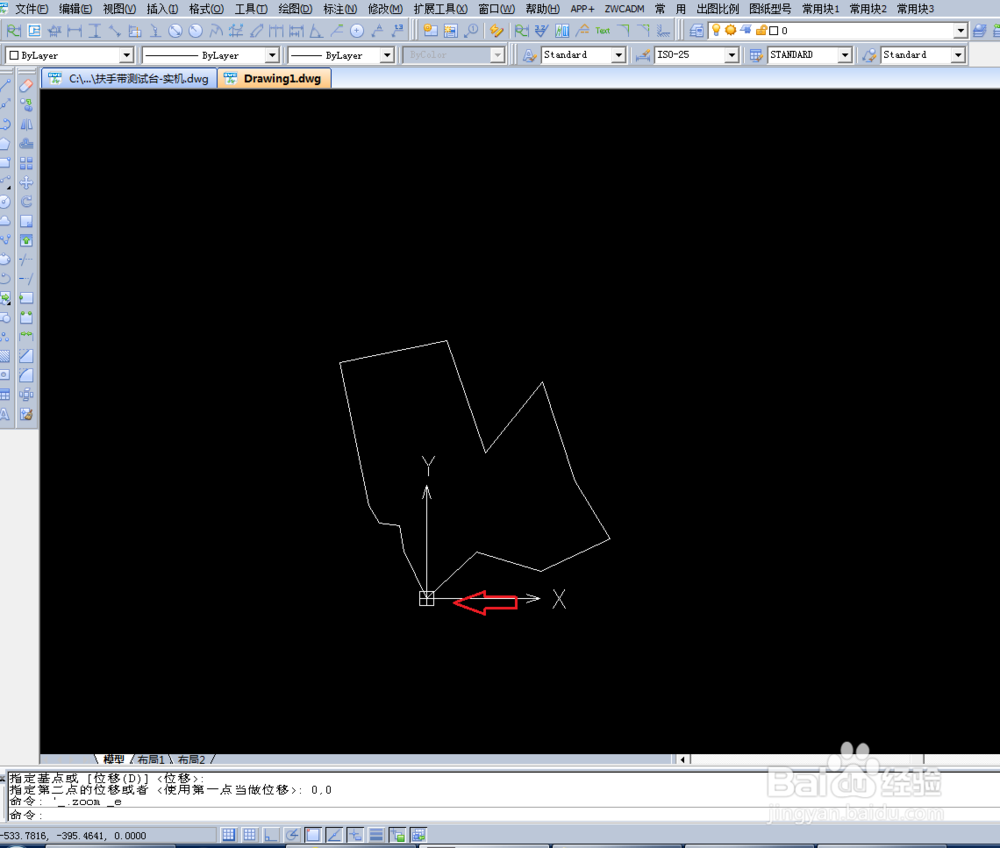1000x848 pixels.
Task: Toggle Polar tracking in status bar
Action: 292,835
